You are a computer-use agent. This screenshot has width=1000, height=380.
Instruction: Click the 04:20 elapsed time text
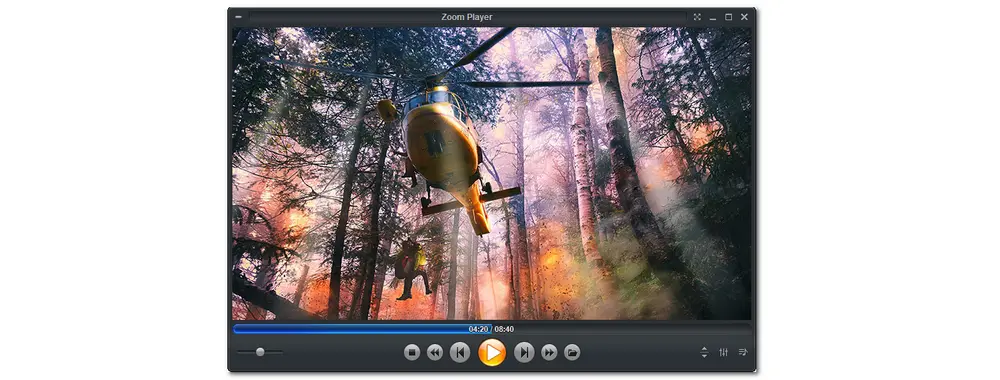pyautogui.click(x=478, y=329)
